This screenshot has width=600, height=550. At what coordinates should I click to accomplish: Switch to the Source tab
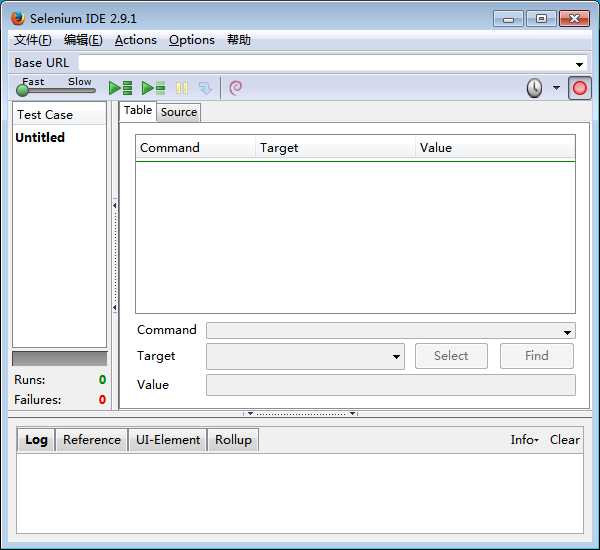[x=179, y=113]
